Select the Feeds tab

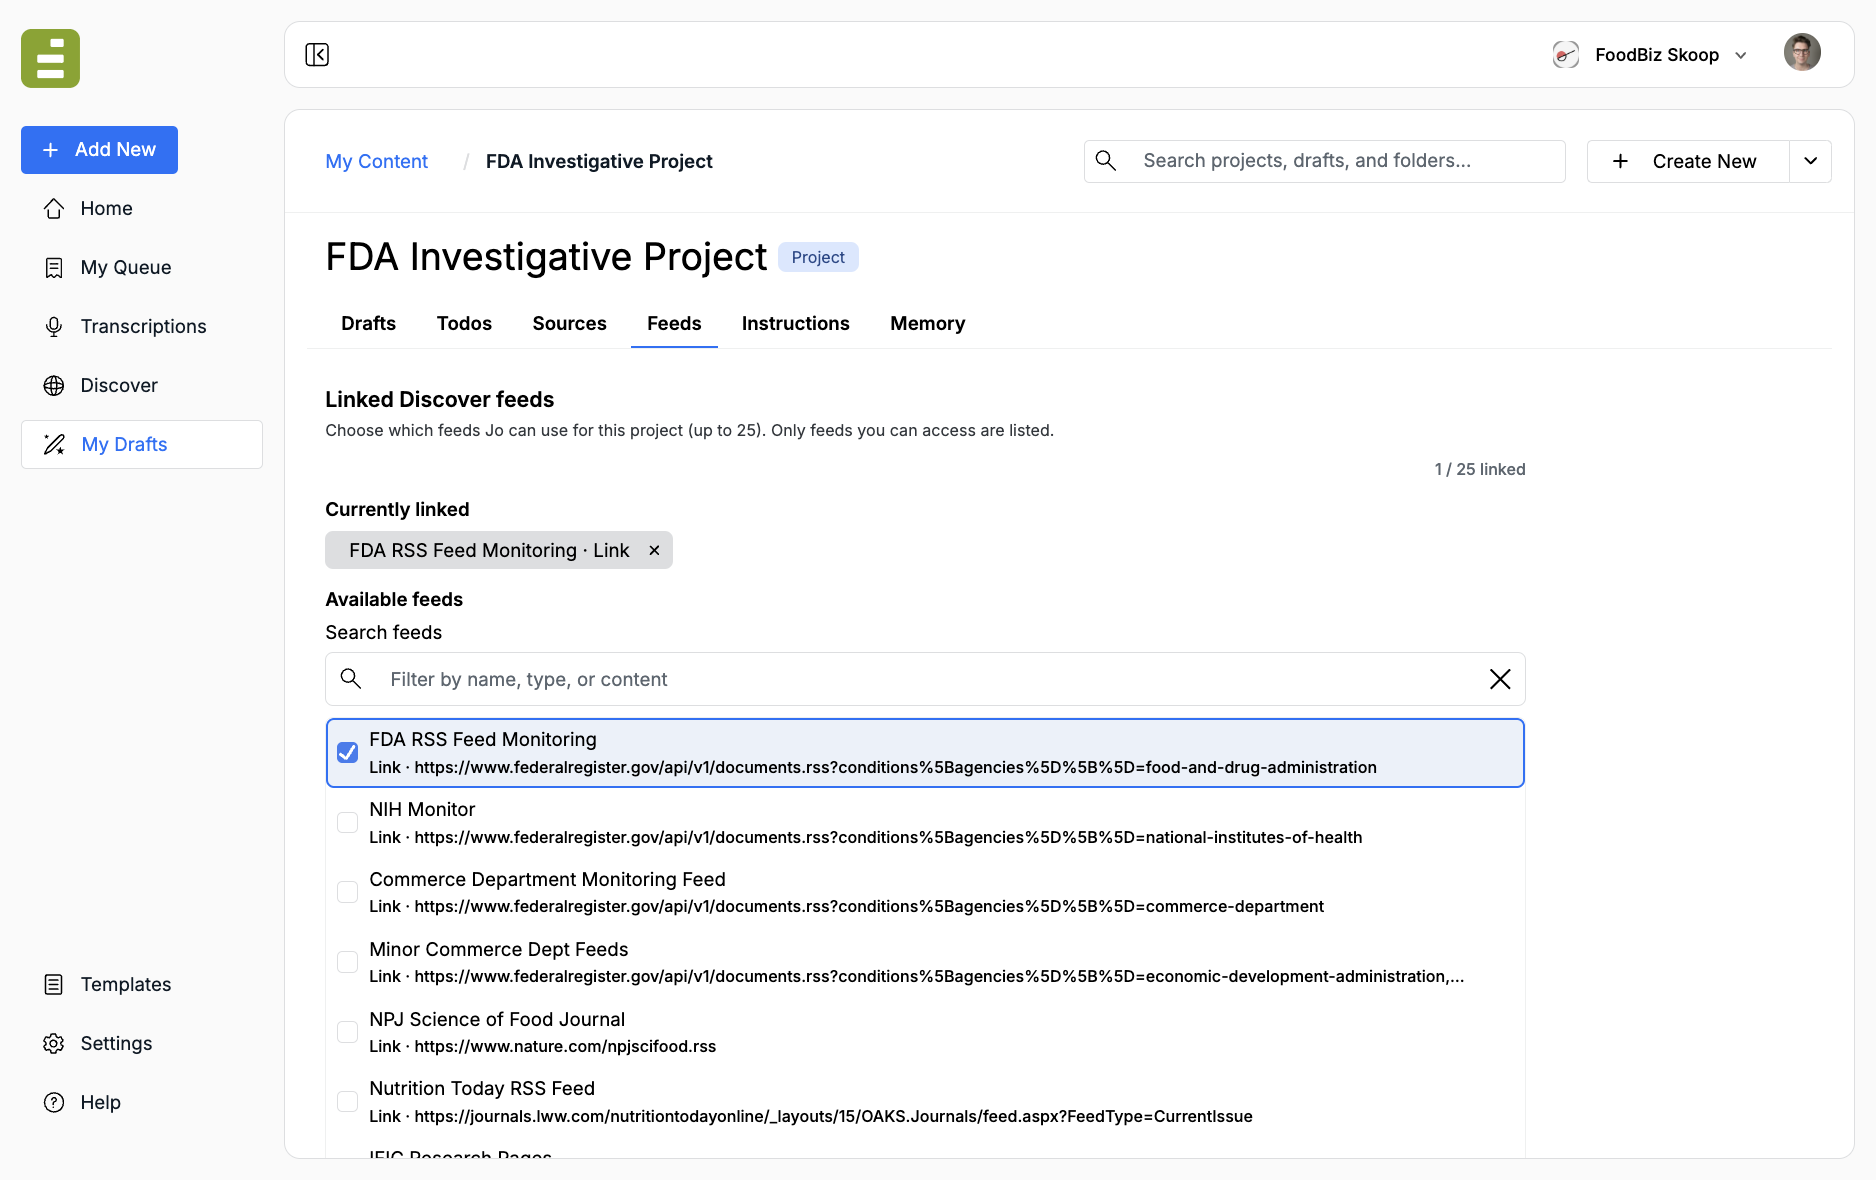click(674, 323)
